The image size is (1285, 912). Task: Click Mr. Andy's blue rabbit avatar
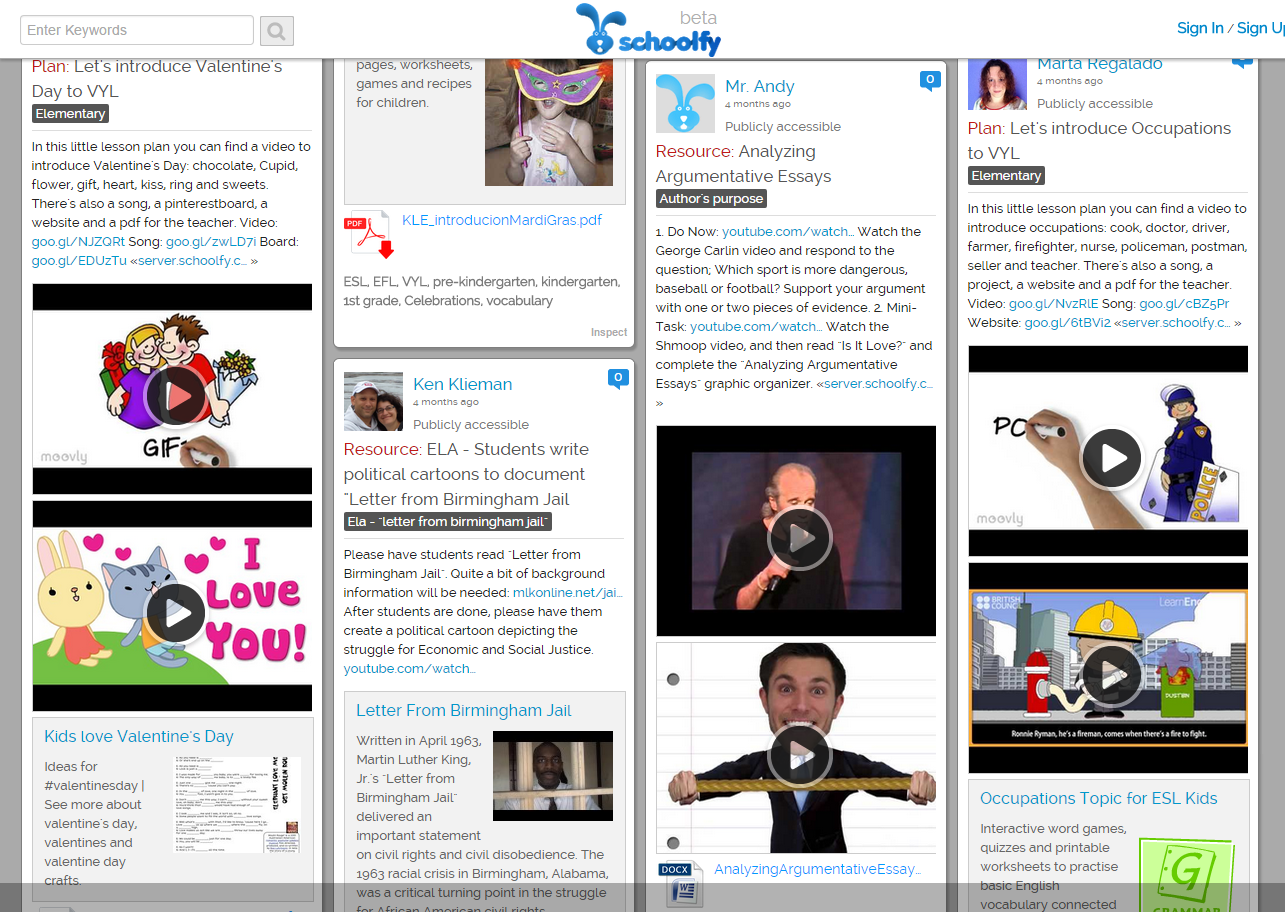coord(685,104)
